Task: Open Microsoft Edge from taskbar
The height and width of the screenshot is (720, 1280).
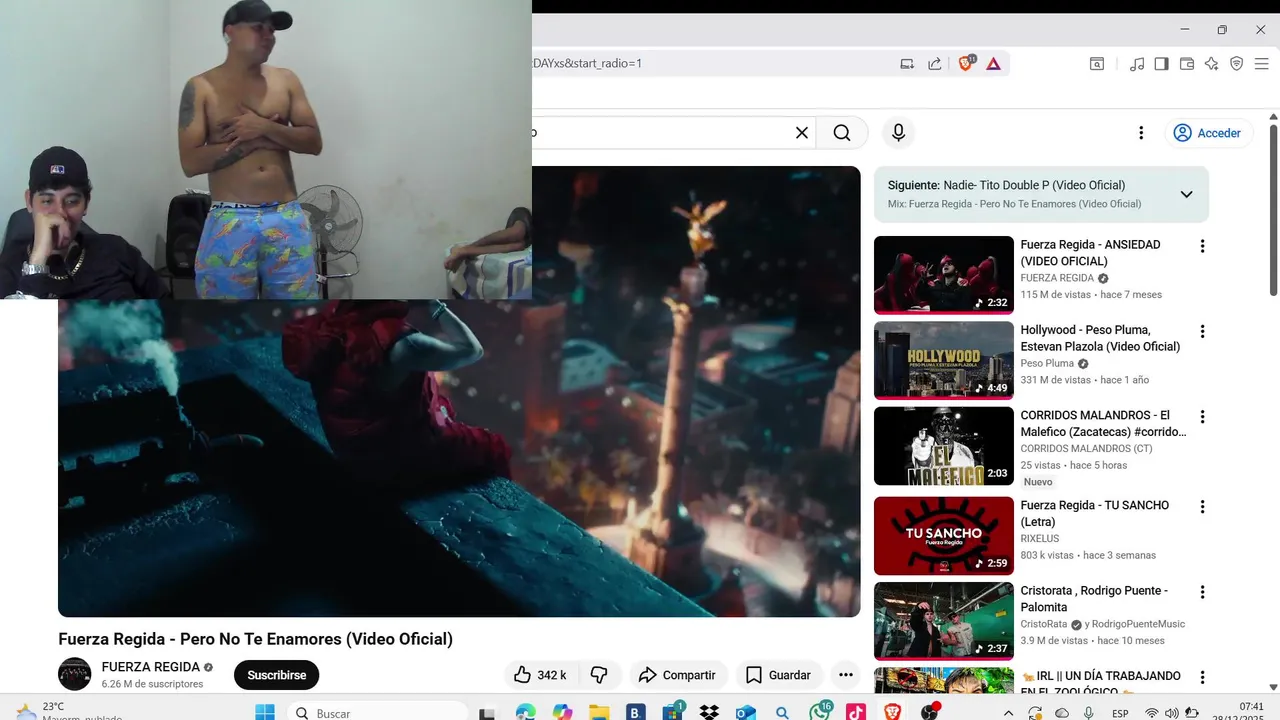Action: tap(525, 713)
